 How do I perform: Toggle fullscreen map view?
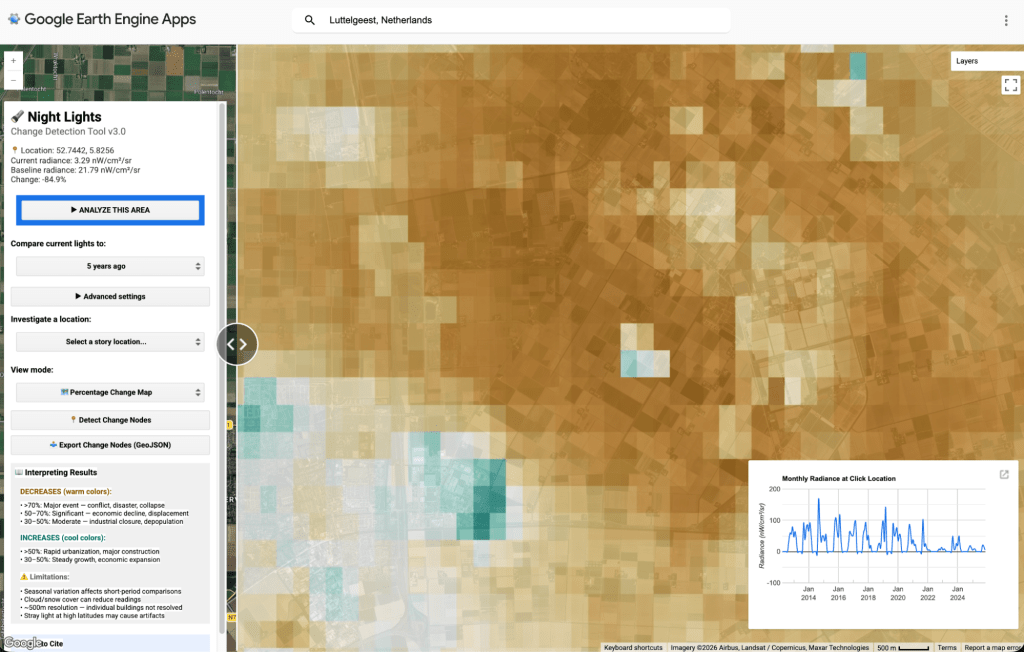pos(1010,85)
